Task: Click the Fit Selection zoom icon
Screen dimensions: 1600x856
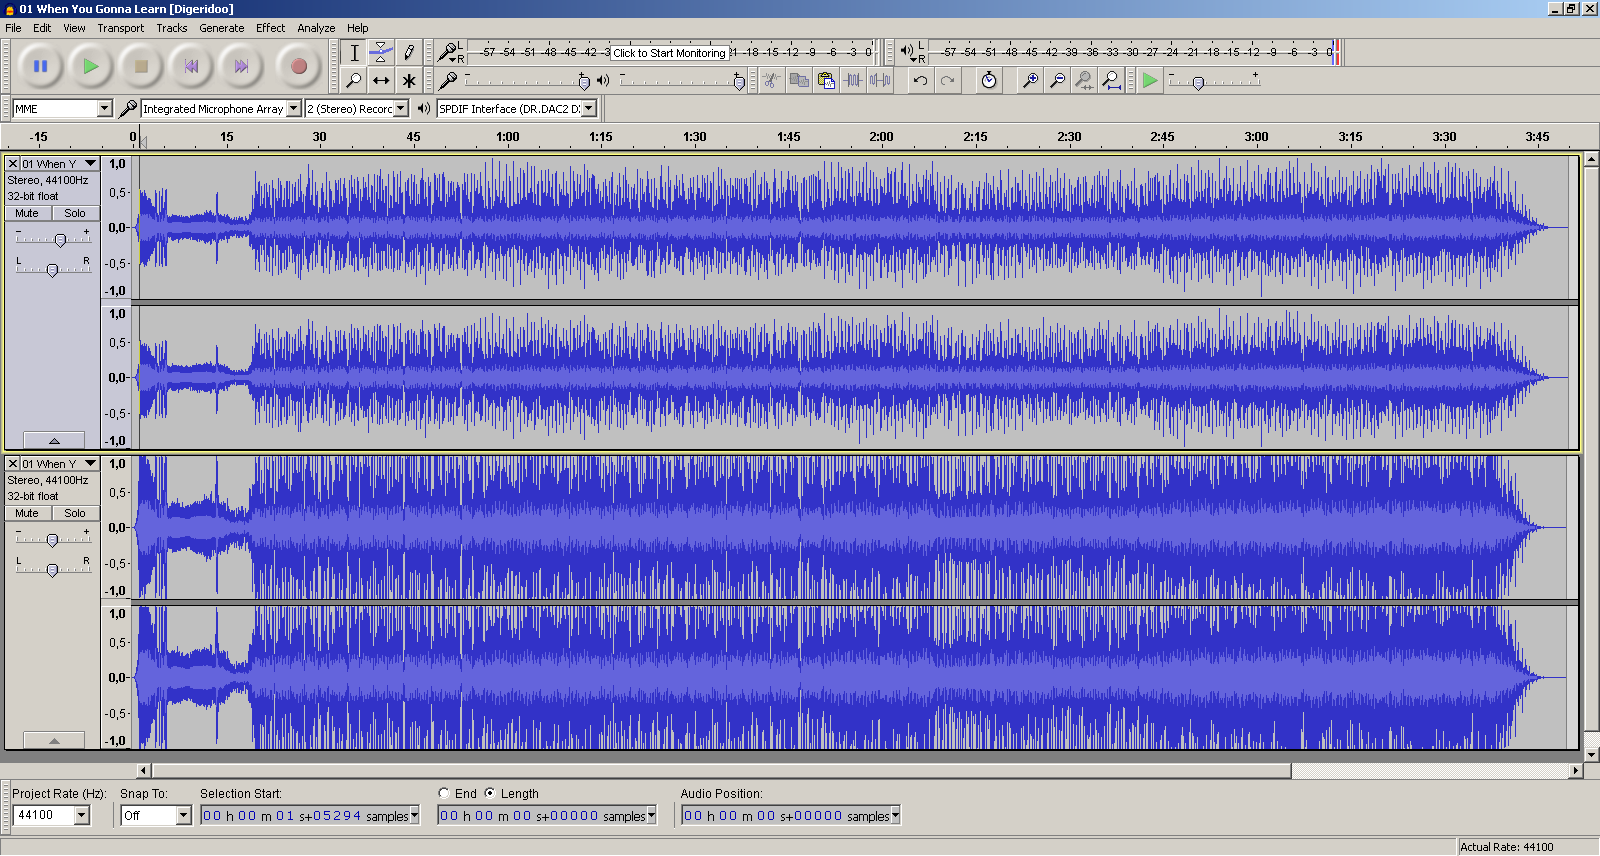Action: [x=1084, y=80]
